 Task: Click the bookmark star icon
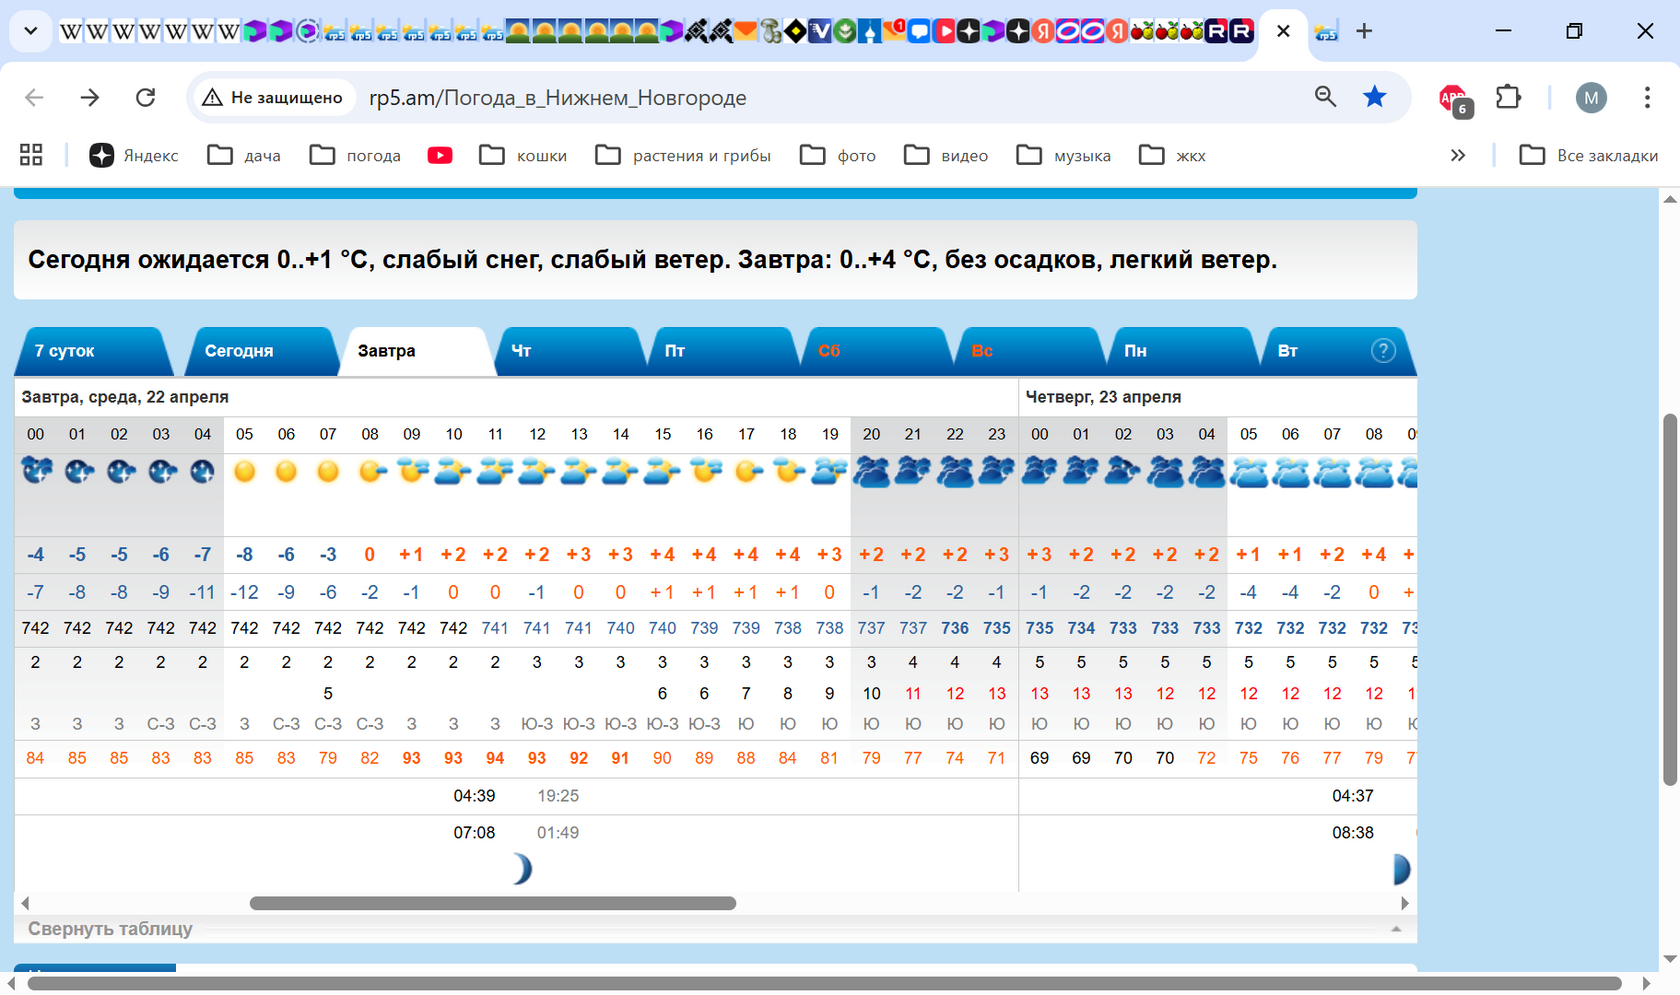click(x=1375, y=97)
